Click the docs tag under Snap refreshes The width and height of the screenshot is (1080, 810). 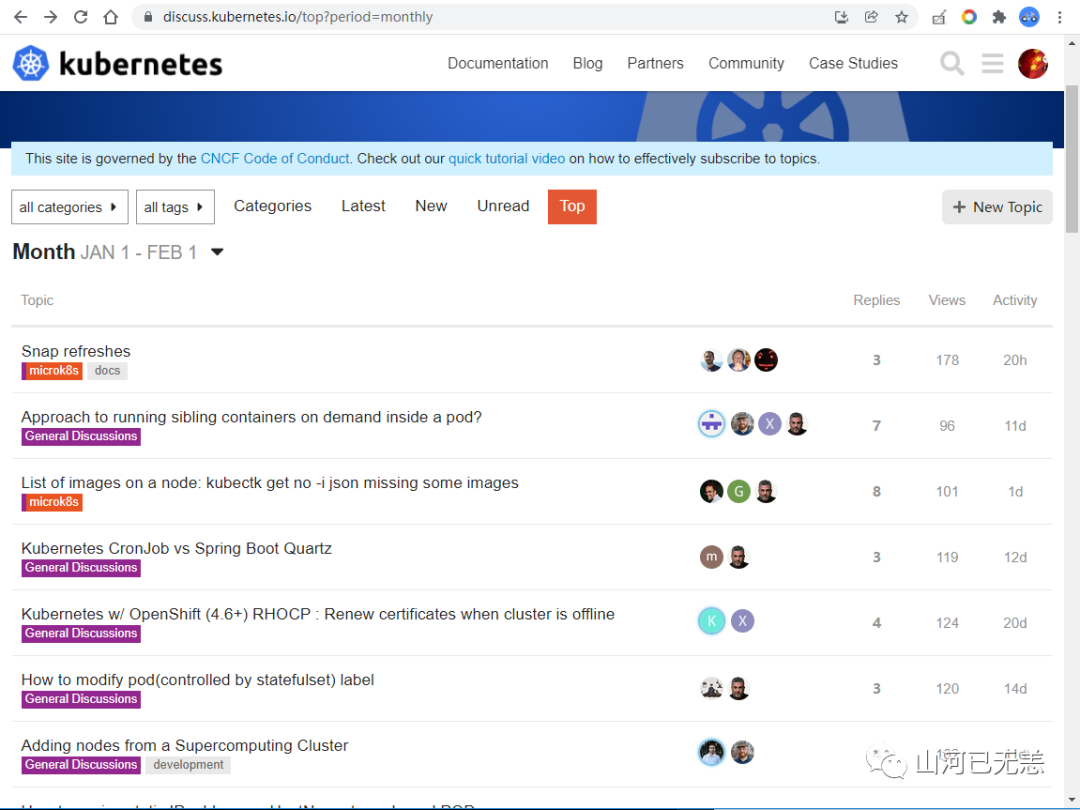click(107, 371)
